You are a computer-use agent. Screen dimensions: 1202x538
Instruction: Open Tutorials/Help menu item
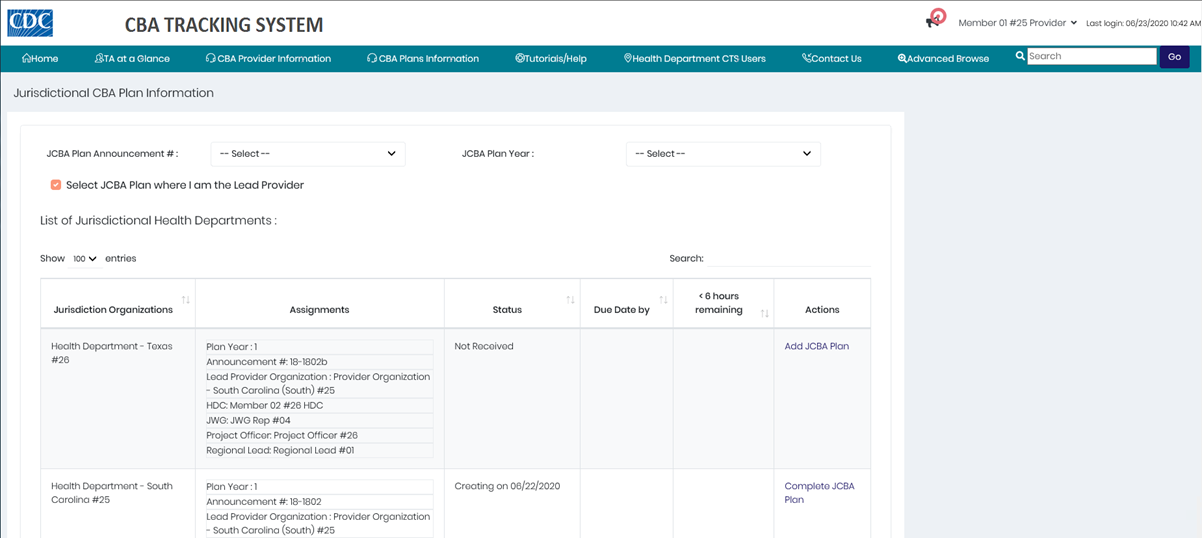pyautogui.click(x=551, y=59)
